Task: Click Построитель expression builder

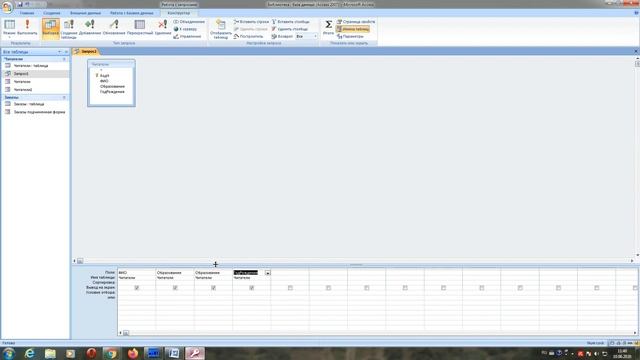Action: (x=249, y=36)
